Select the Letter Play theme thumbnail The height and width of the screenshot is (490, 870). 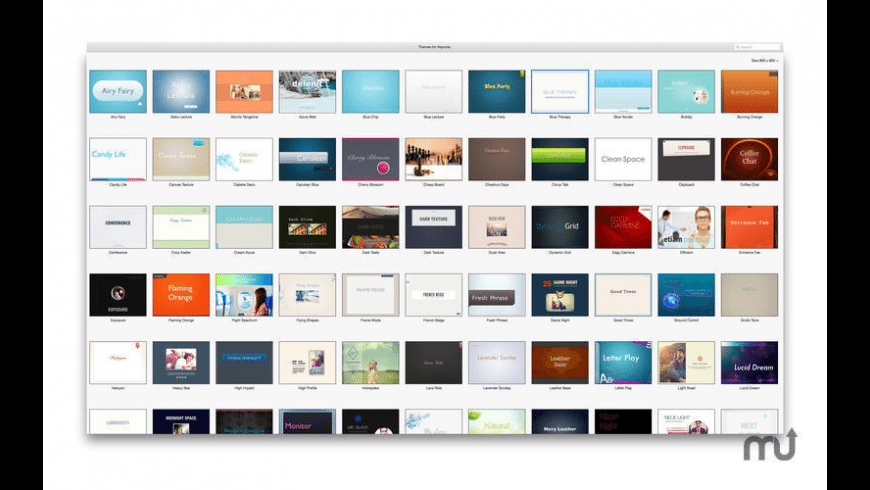click(623, 362)
